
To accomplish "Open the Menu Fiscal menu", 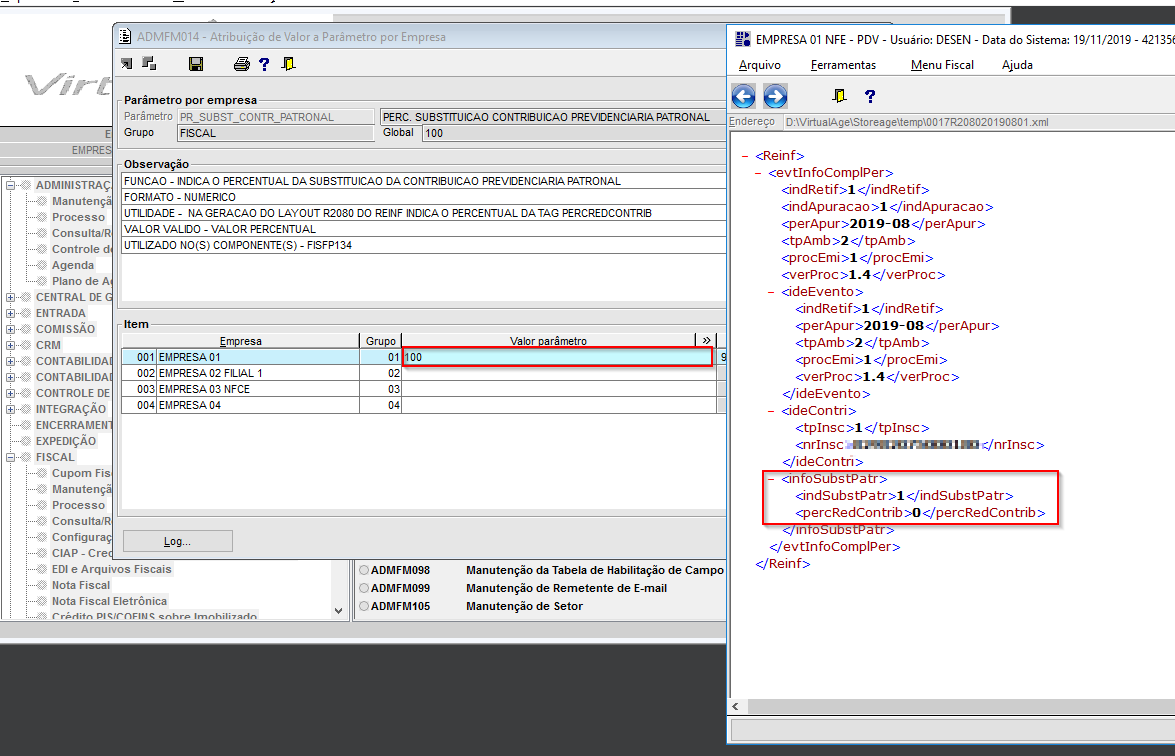I will coord(942,65).
